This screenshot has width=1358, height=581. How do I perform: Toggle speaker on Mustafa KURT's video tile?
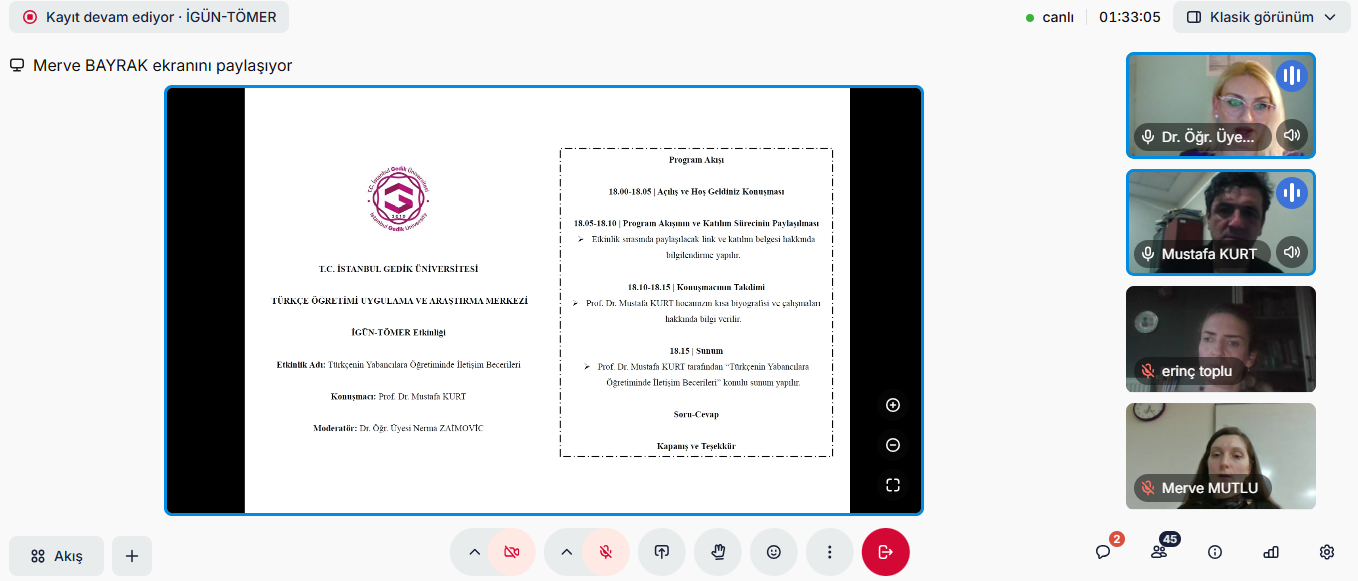[1292, 253]
